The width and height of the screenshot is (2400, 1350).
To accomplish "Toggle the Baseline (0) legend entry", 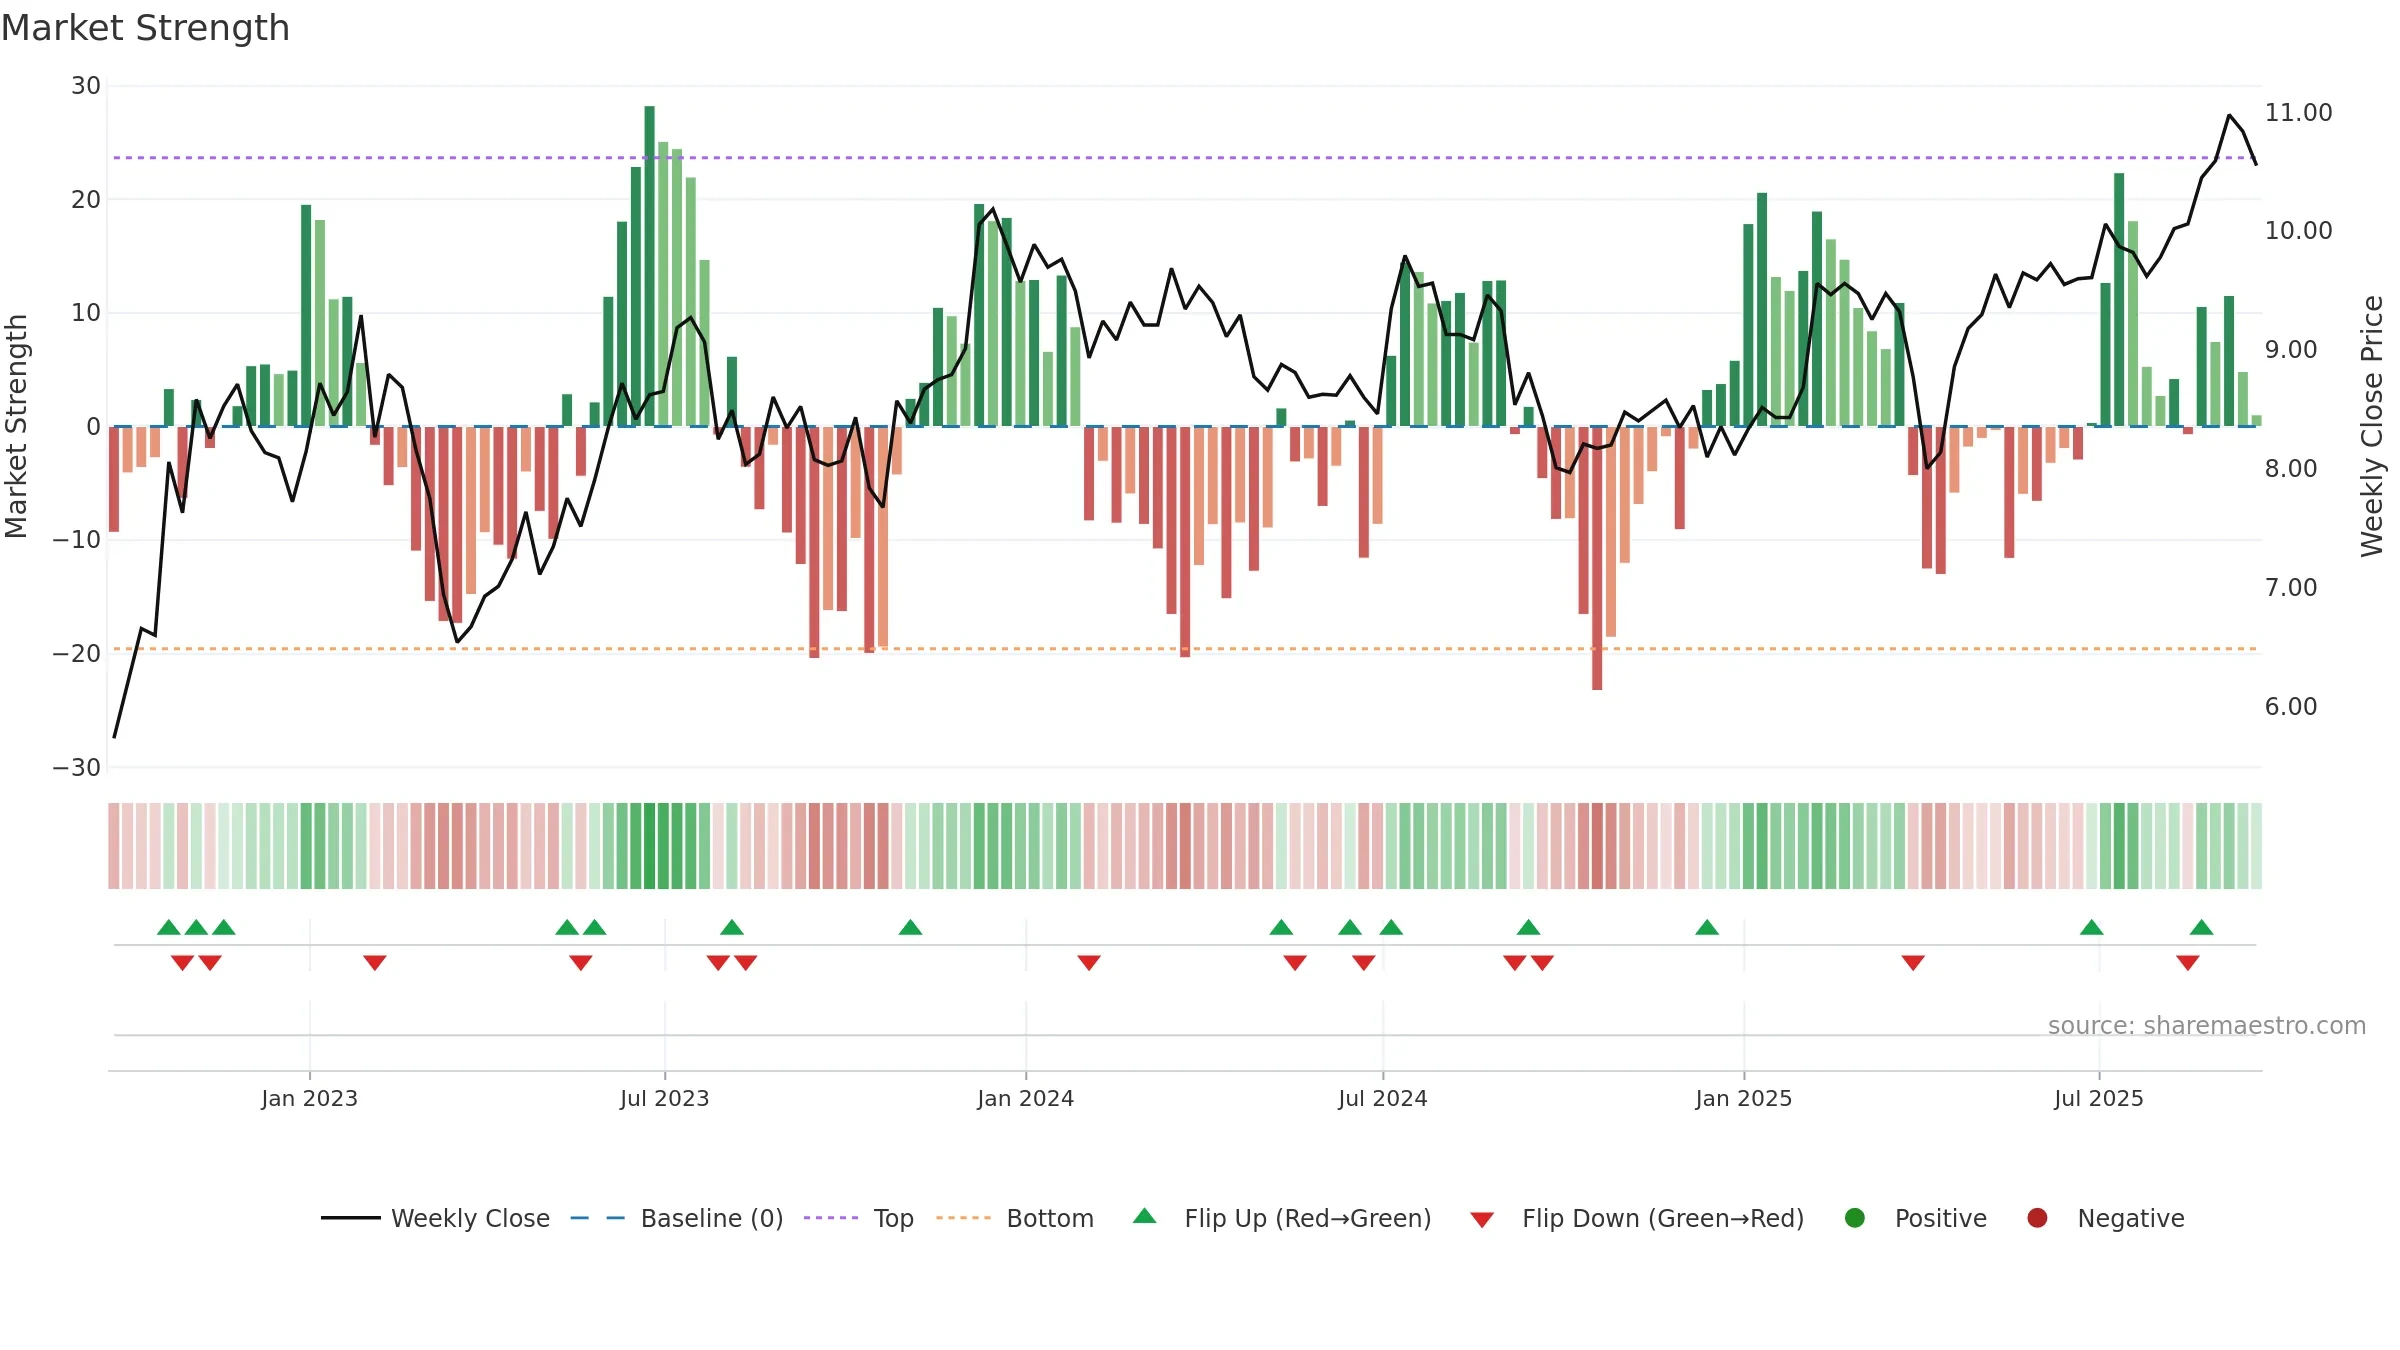I will tap(677, 1218).
